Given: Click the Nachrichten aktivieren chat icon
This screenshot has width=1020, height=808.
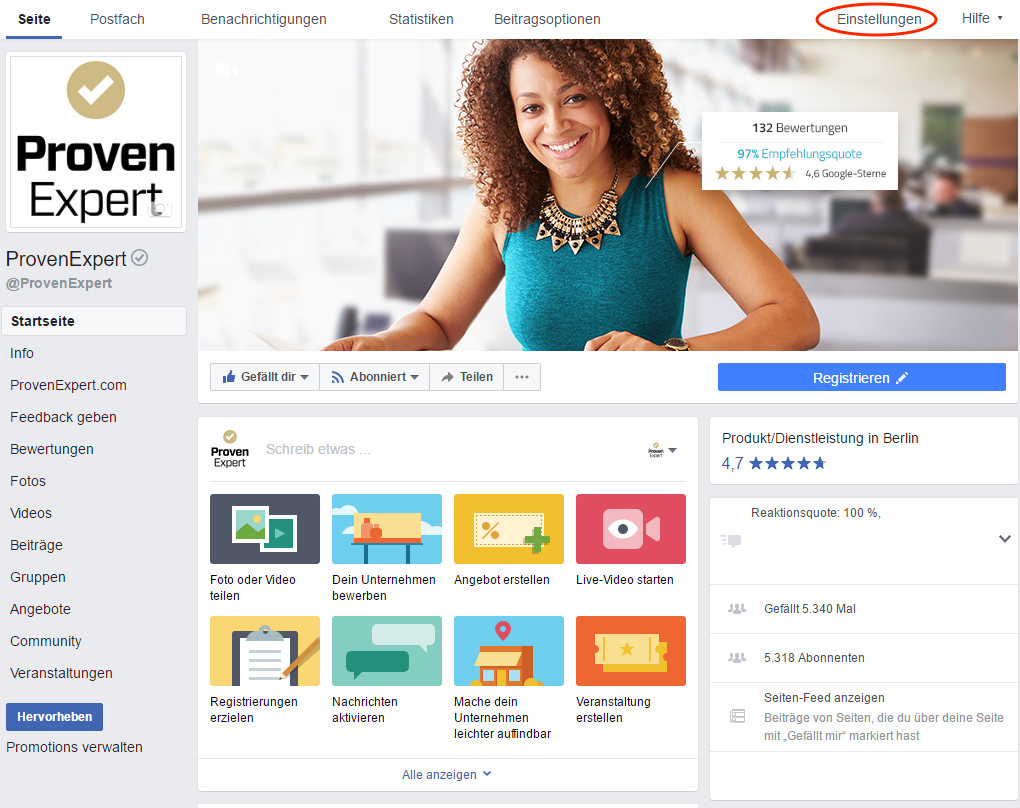Looking at the screenshot, I should (x=386, y=651).
